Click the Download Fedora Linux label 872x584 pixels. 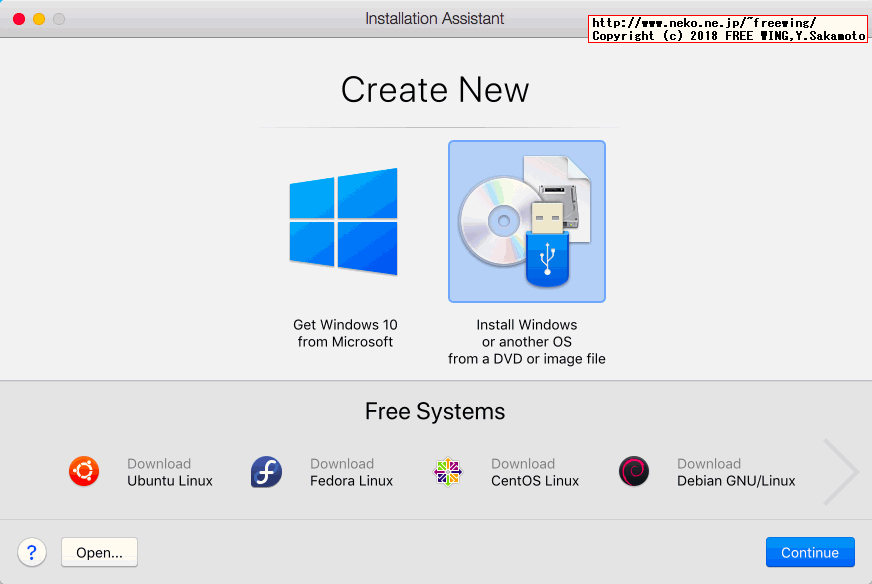pyautogui.click(x=350, y=471)
